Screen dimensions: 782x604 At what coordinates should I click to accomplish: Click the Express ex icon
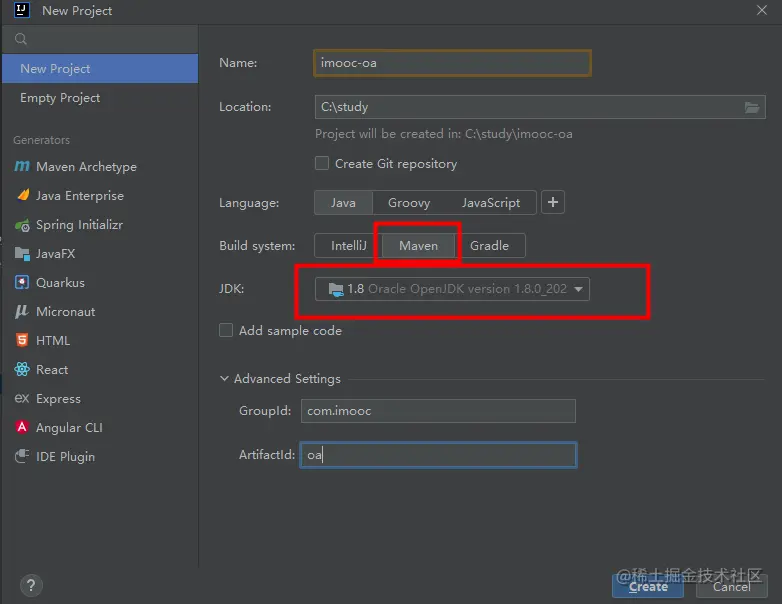(22, 398)
